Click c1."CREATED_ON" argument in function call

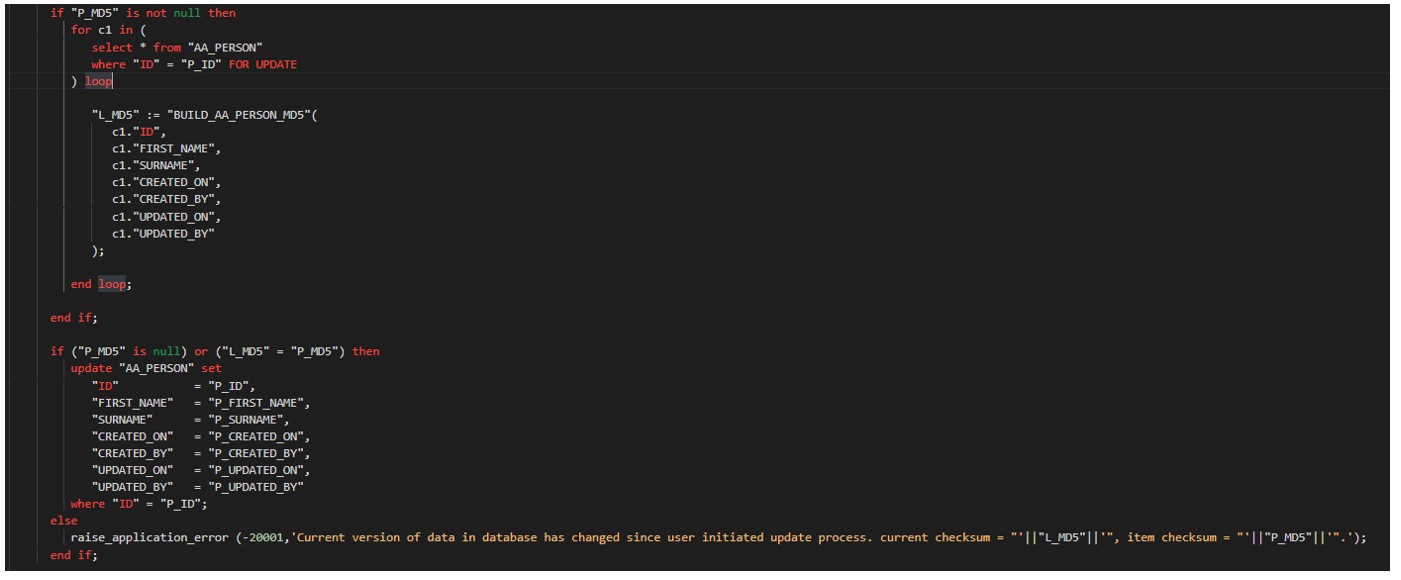click(x=166, y=183)
